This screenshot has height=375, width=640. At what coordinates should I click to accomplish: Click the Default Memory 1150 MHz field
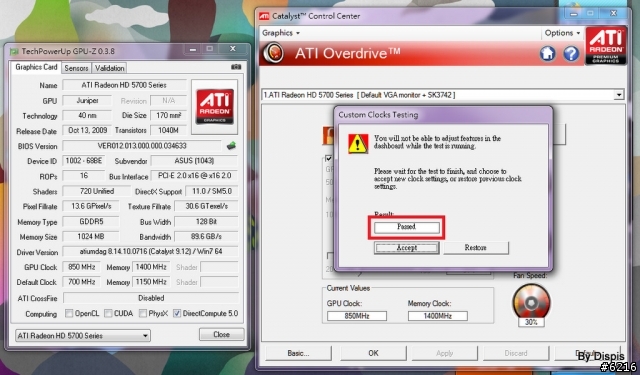click(x=151, y=282)
